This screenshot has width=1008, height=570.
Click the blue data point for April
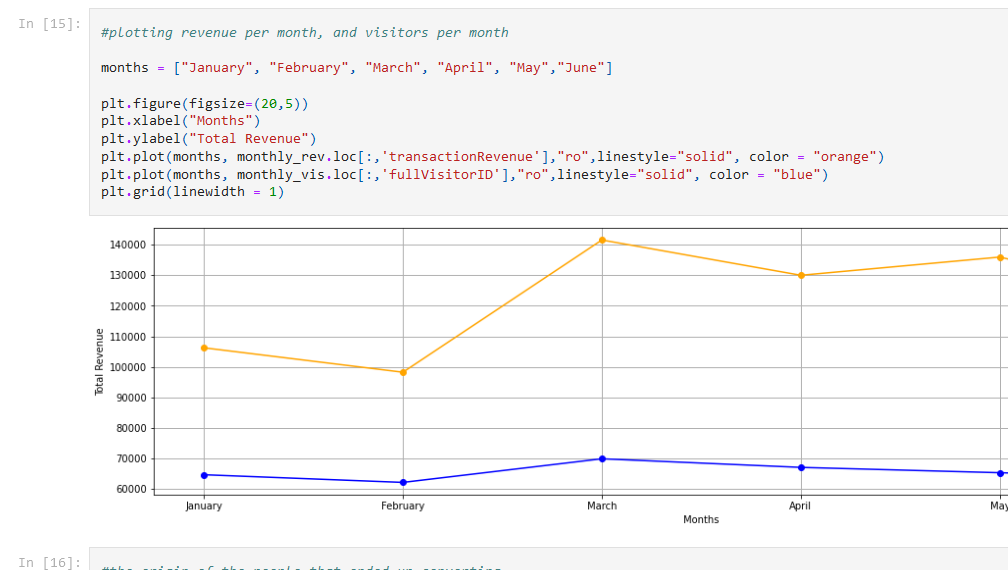tap(801, 467)
